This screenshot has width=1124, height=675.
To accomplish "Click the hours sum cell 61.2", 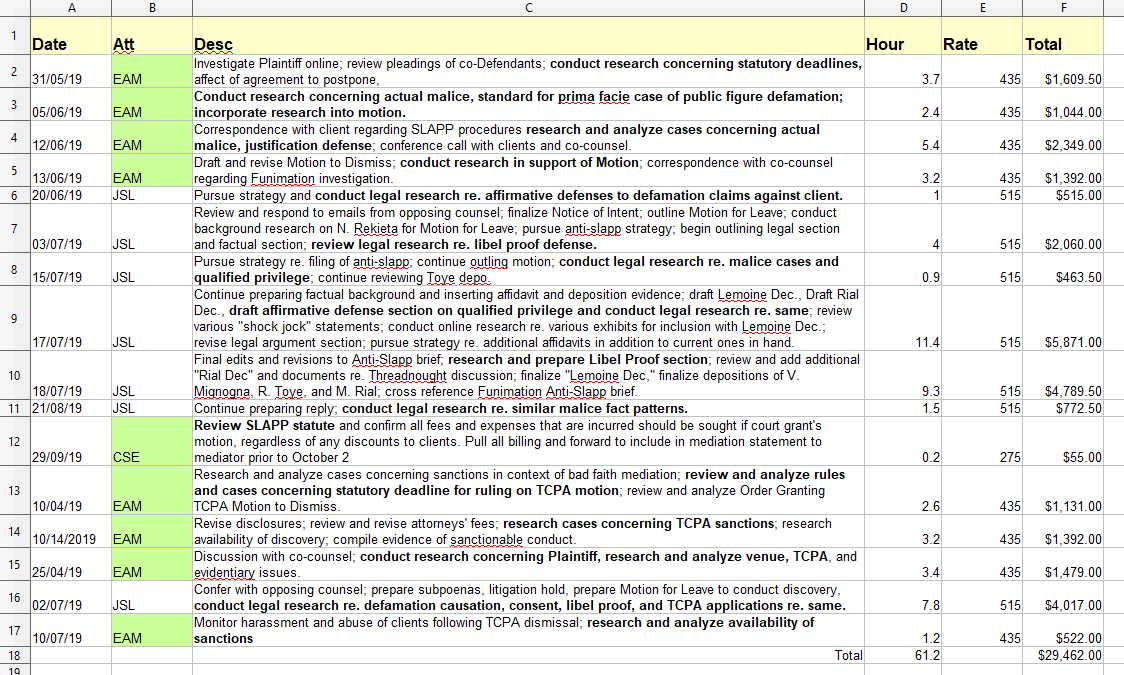I will 902,655.
